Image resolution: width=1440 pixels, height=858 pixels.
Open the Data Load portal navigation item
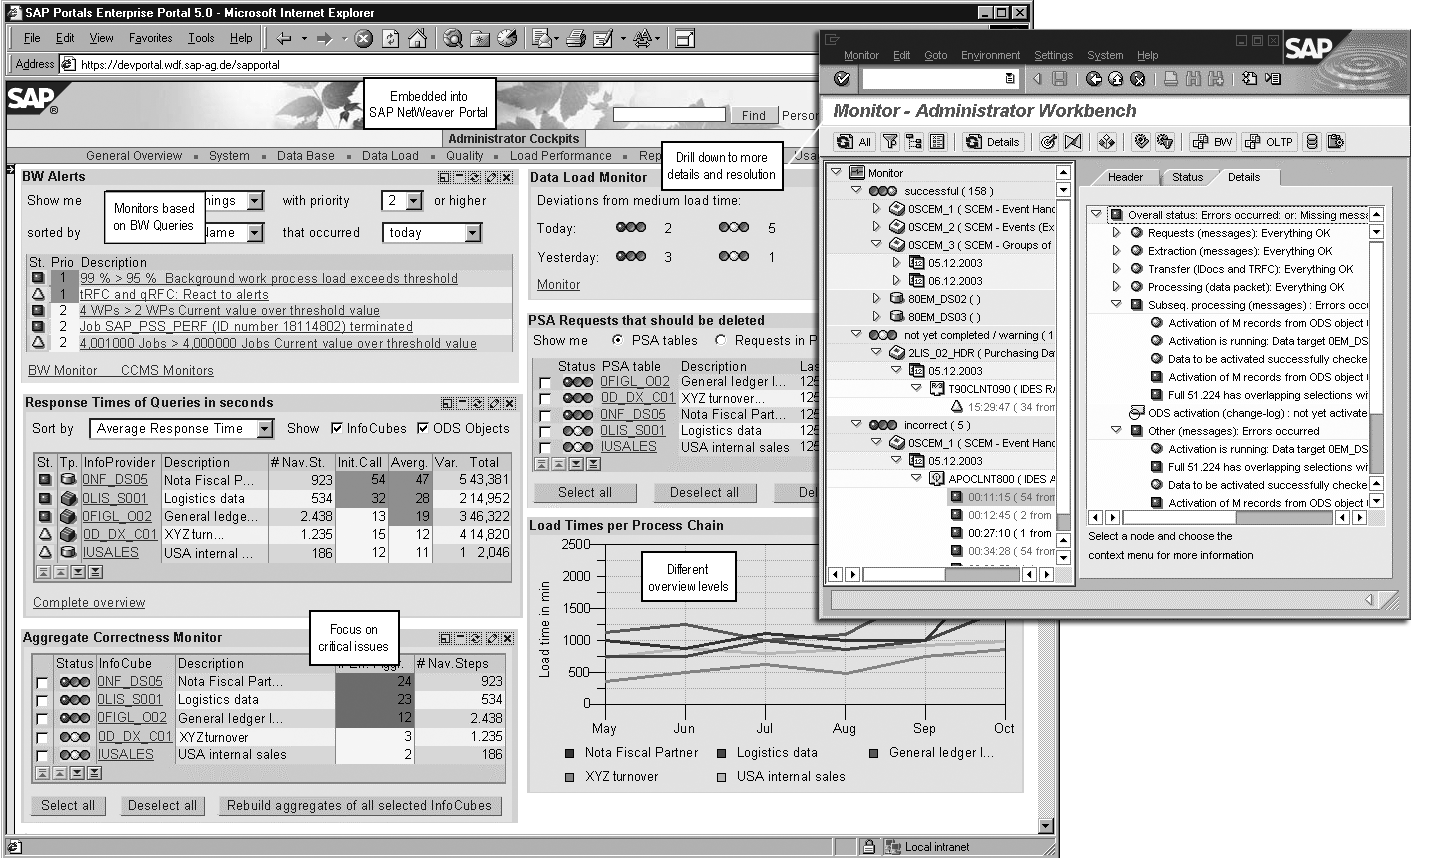390,156
